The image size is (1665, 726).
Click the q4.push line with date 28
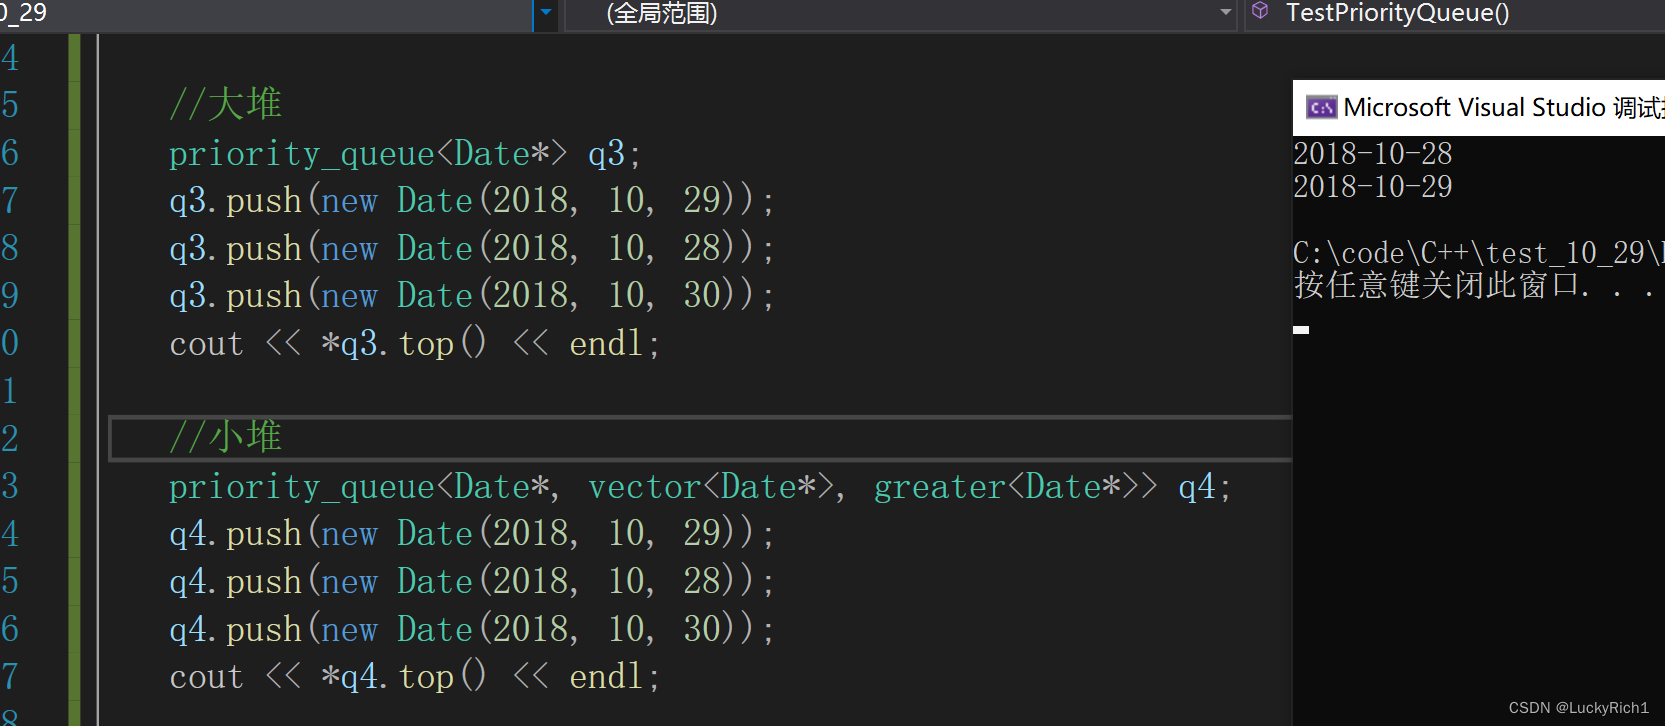coord(471,582)
